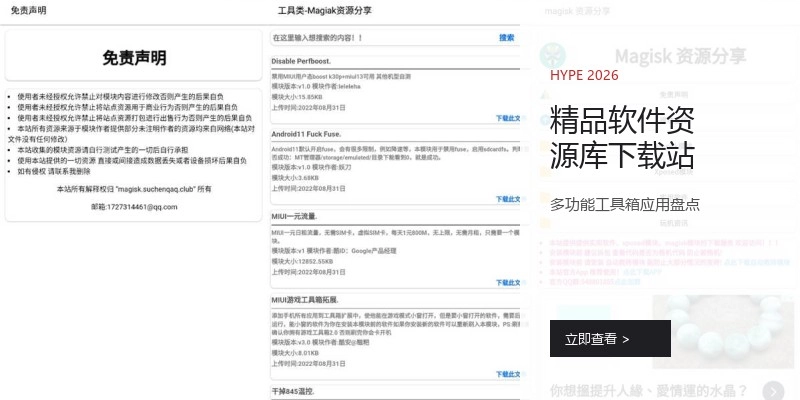Download the MIUI游戏工具箱拓展 module via 下载此文

[508, 374]
